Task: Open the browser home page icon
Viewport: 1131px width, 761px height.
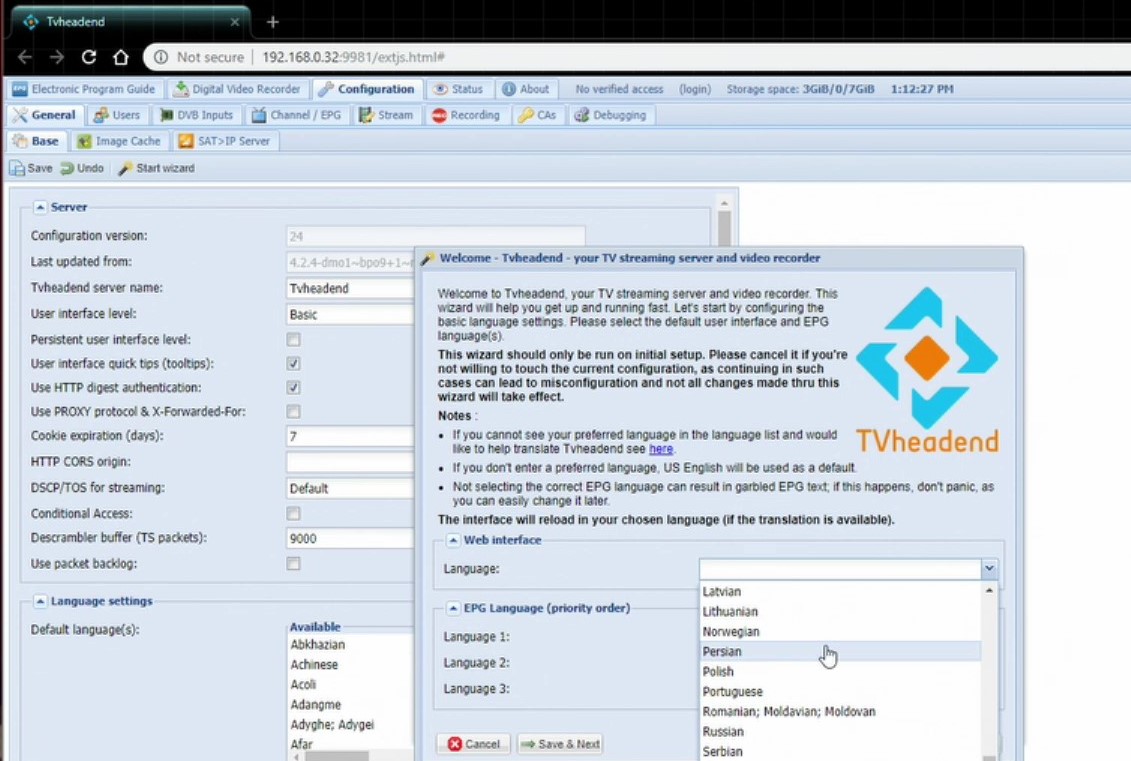Action: click(x=120, y=57)
